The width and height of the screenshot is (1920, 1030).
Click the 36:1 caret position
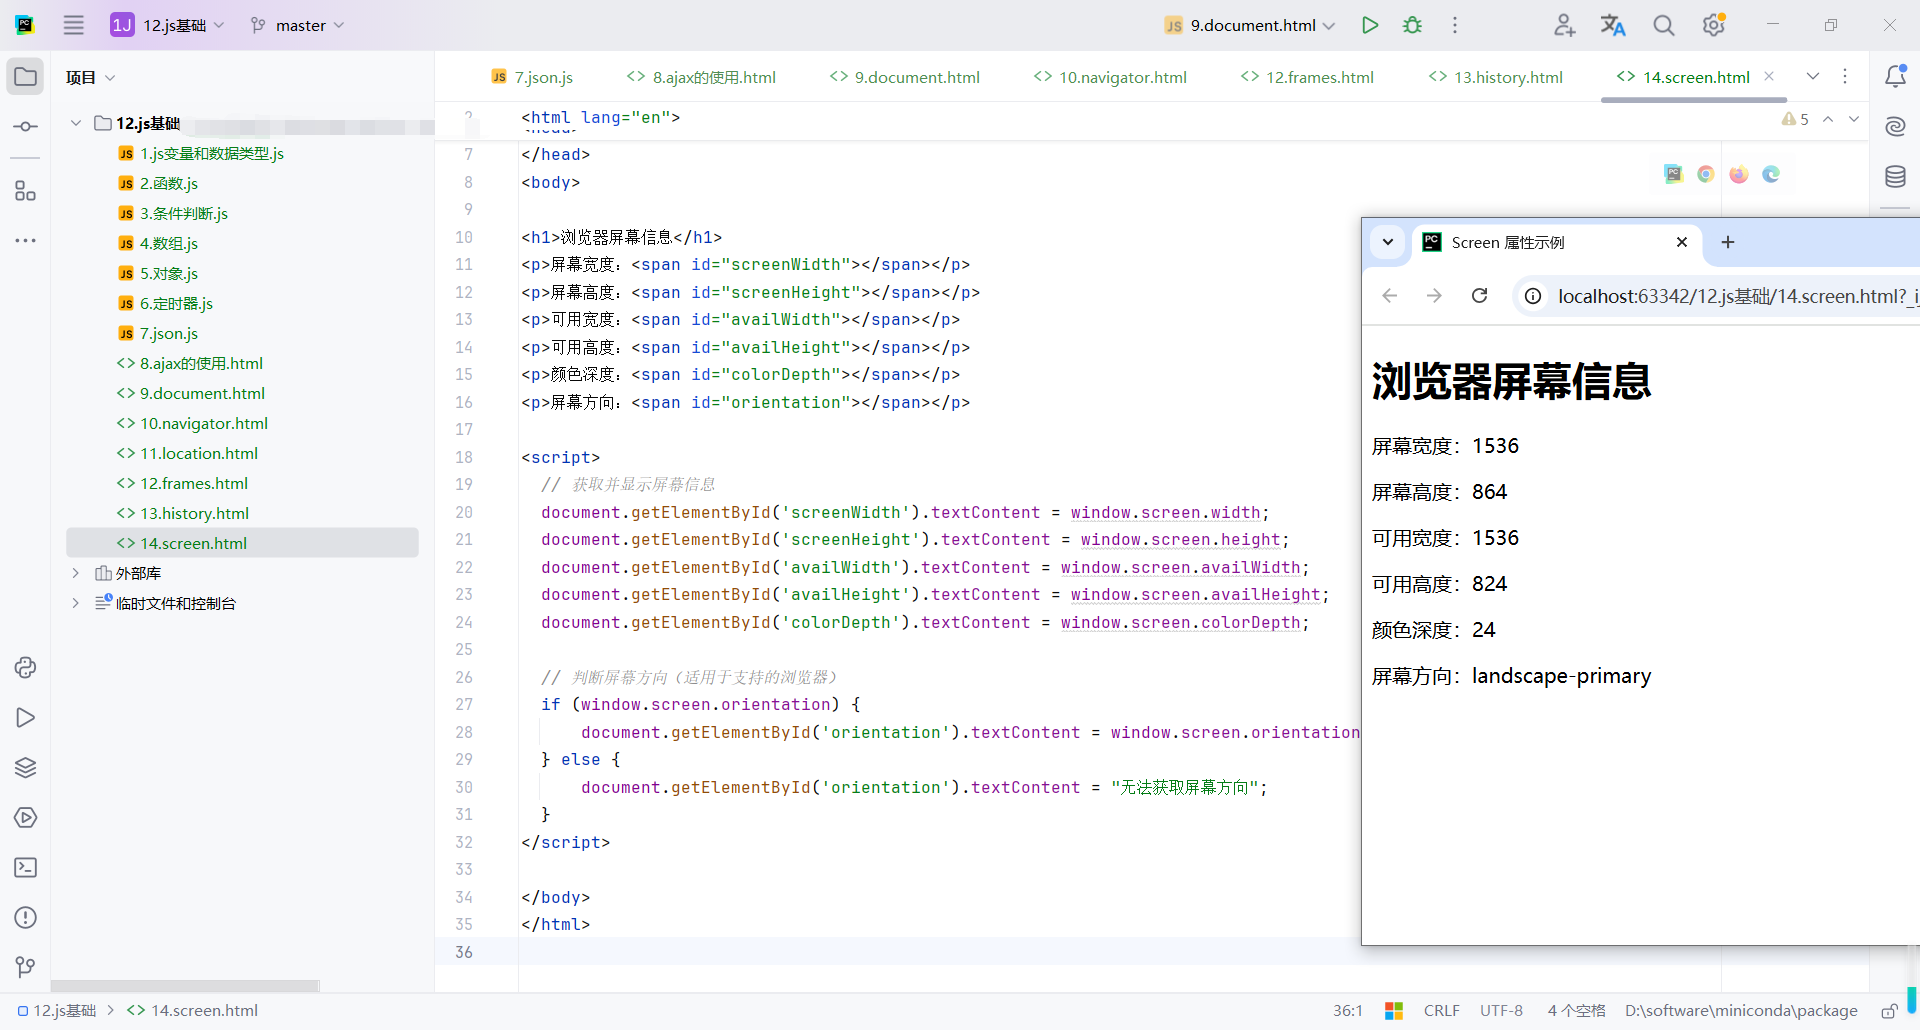coord(1347,1011)
